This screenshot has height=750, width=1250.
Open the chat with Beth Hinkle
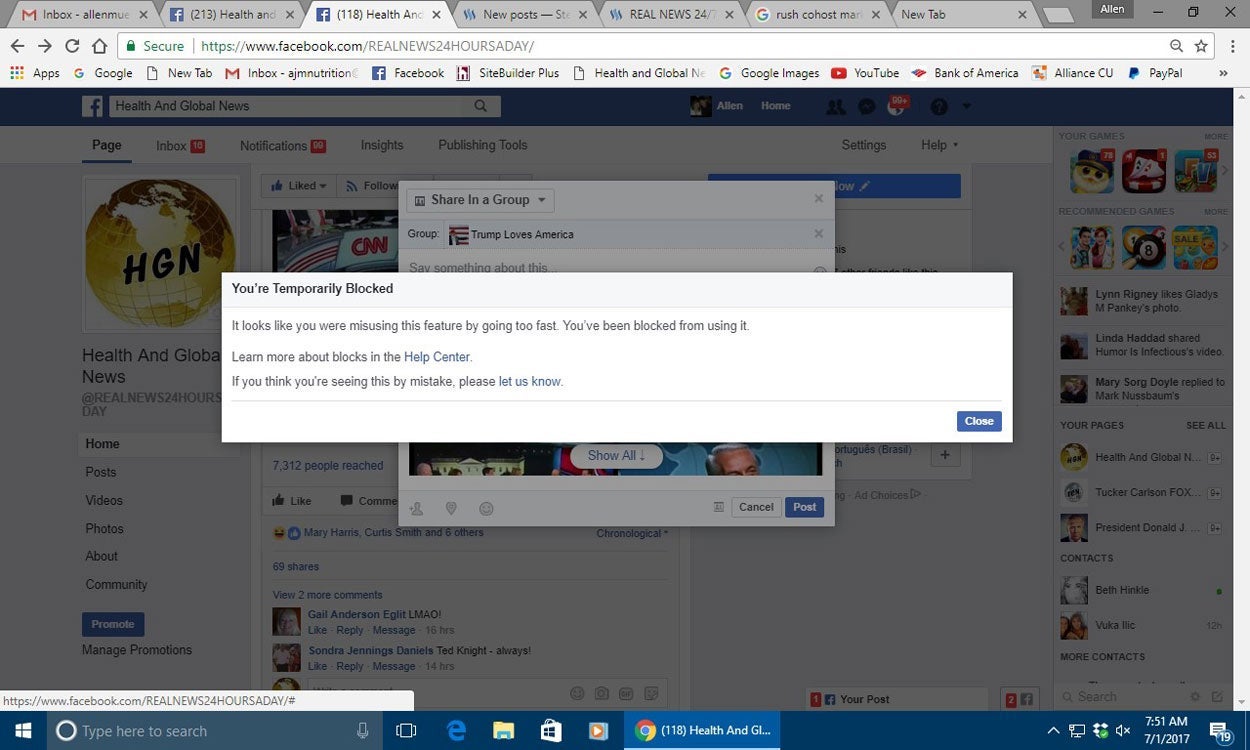pyautogui.click(x=1141, y=590)
